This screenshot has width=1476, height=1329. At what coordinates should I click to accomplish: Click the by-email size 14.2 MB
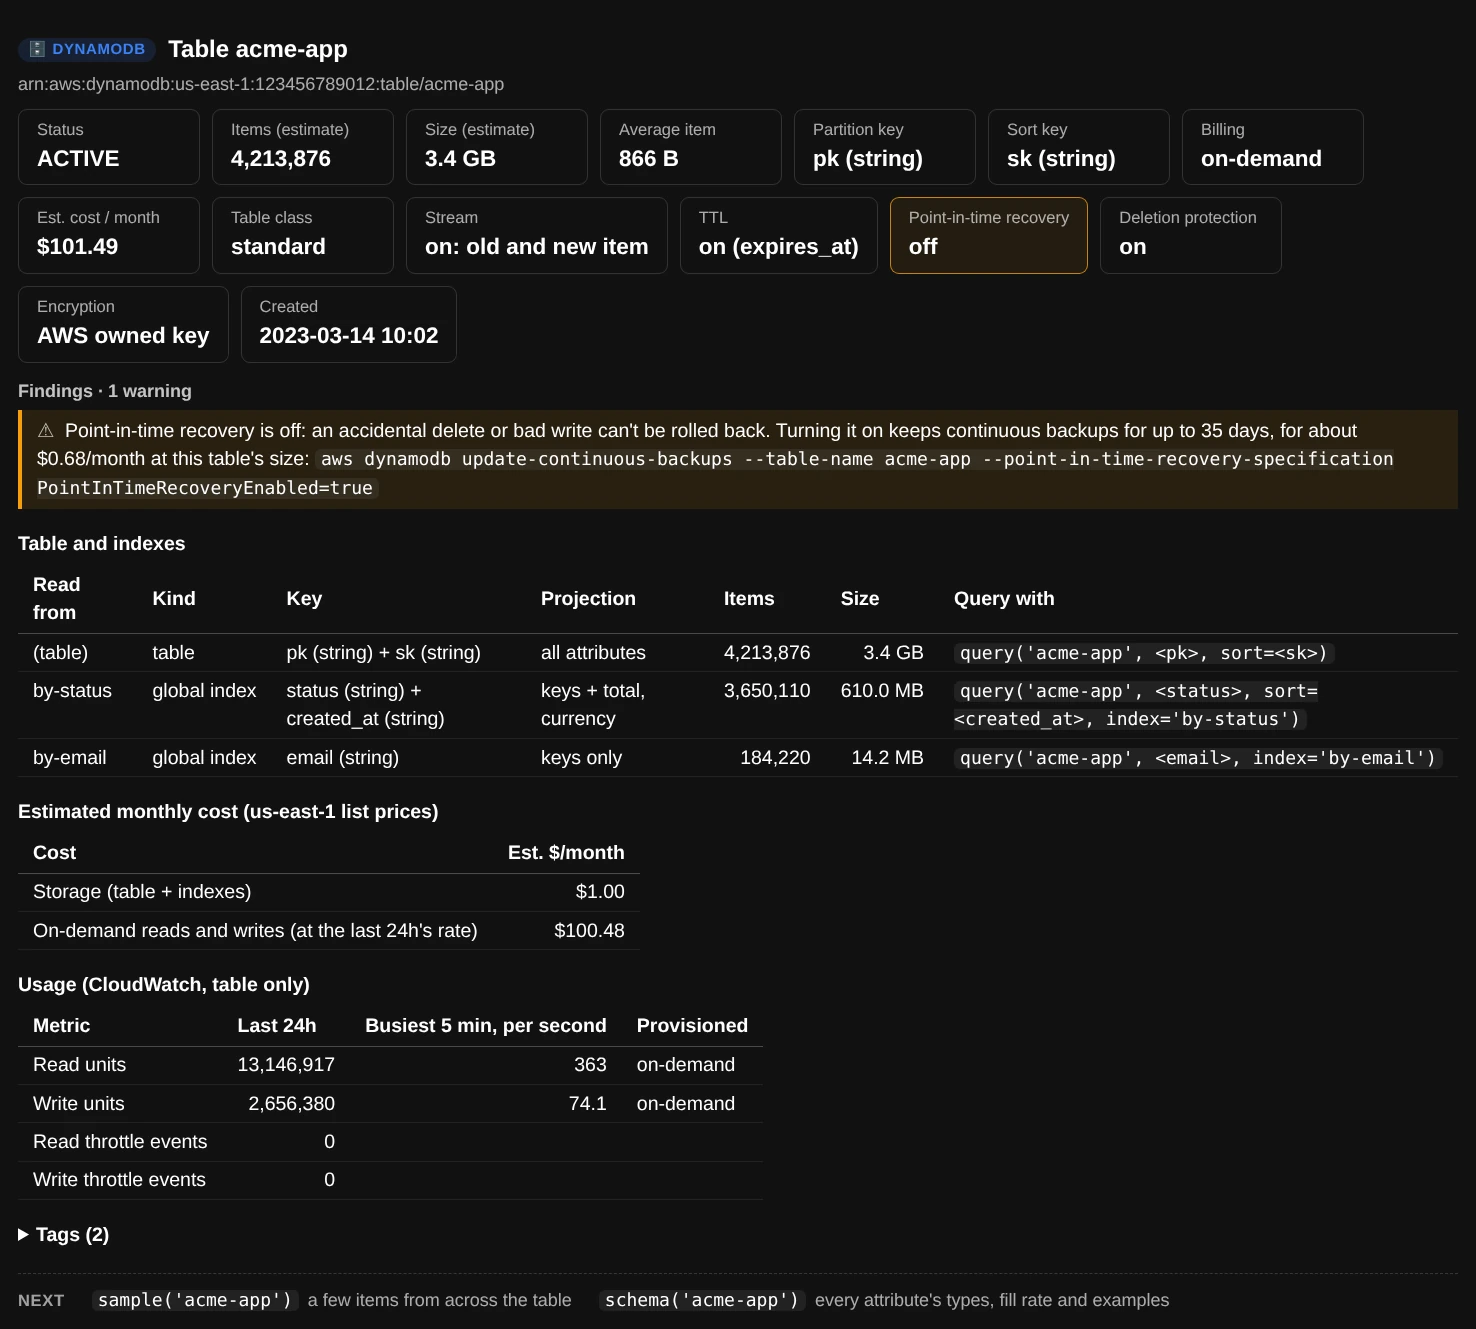[x=888, y=758]
